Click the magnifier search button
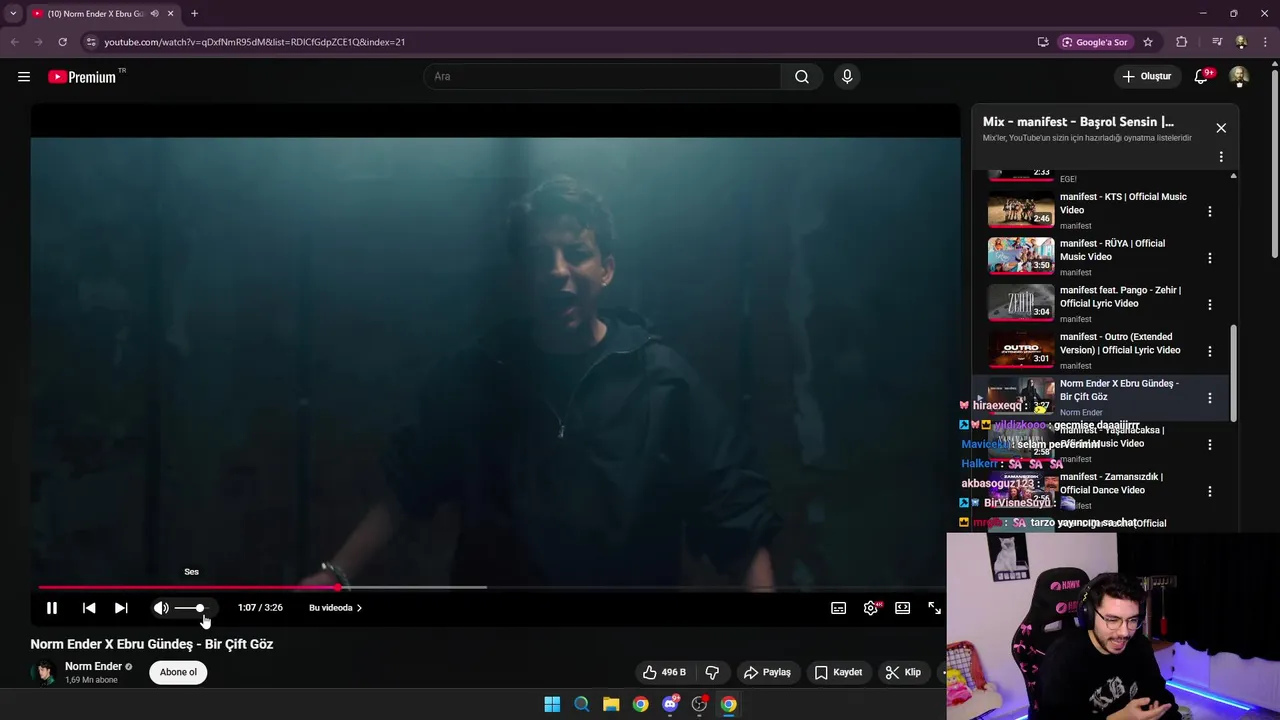The width and height of the screenshot is (1280, 720). tap(802, 77)
